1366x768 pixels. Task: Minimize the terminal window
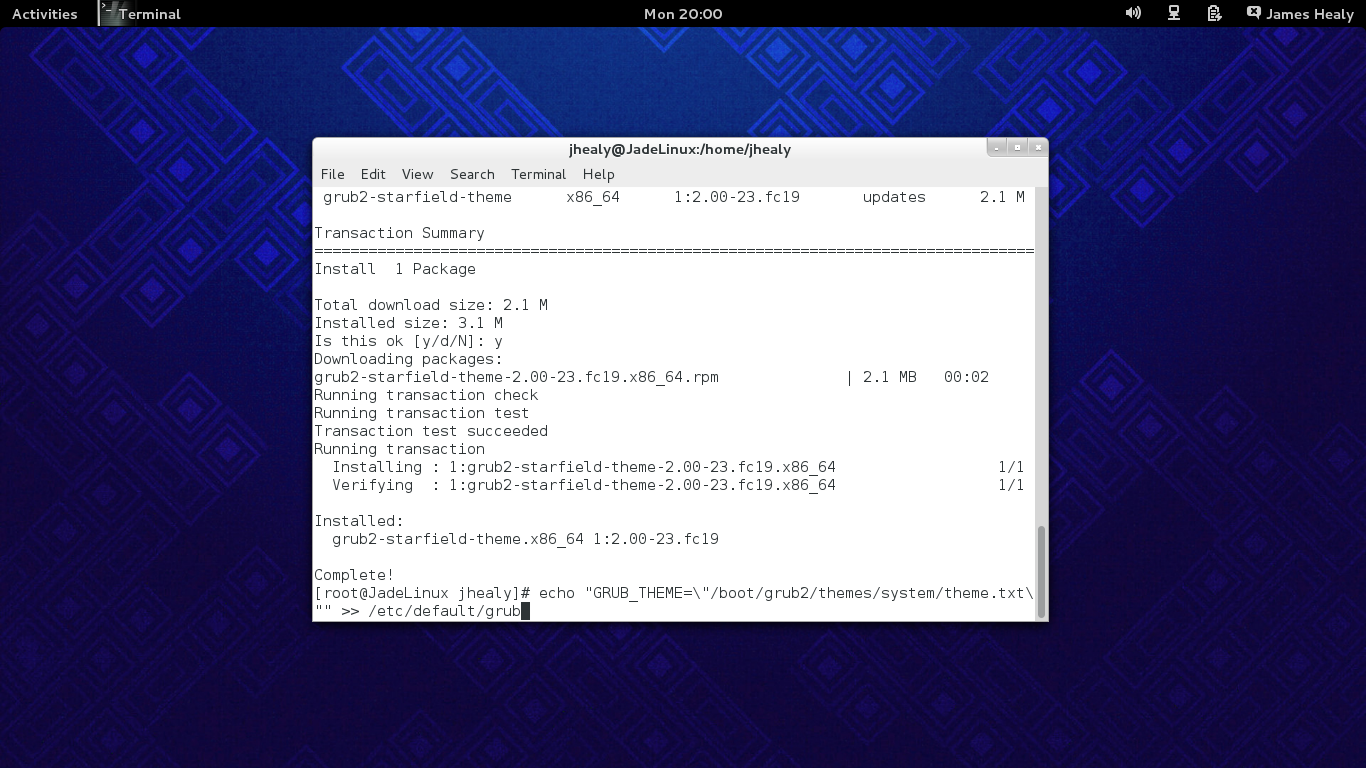pyautogui.click(x=997, y=148)
